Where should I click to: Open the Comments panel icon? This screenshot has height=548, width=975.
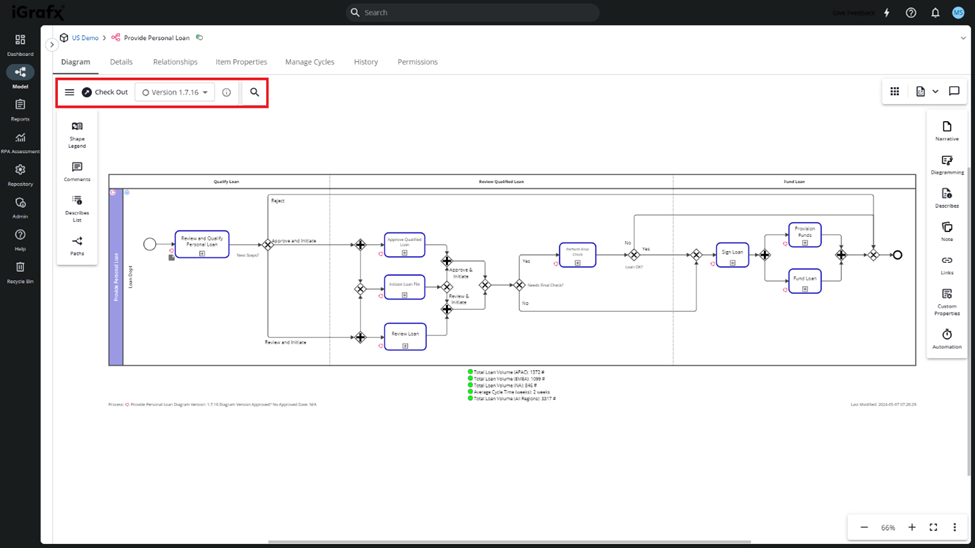click(x=77, y=171)
